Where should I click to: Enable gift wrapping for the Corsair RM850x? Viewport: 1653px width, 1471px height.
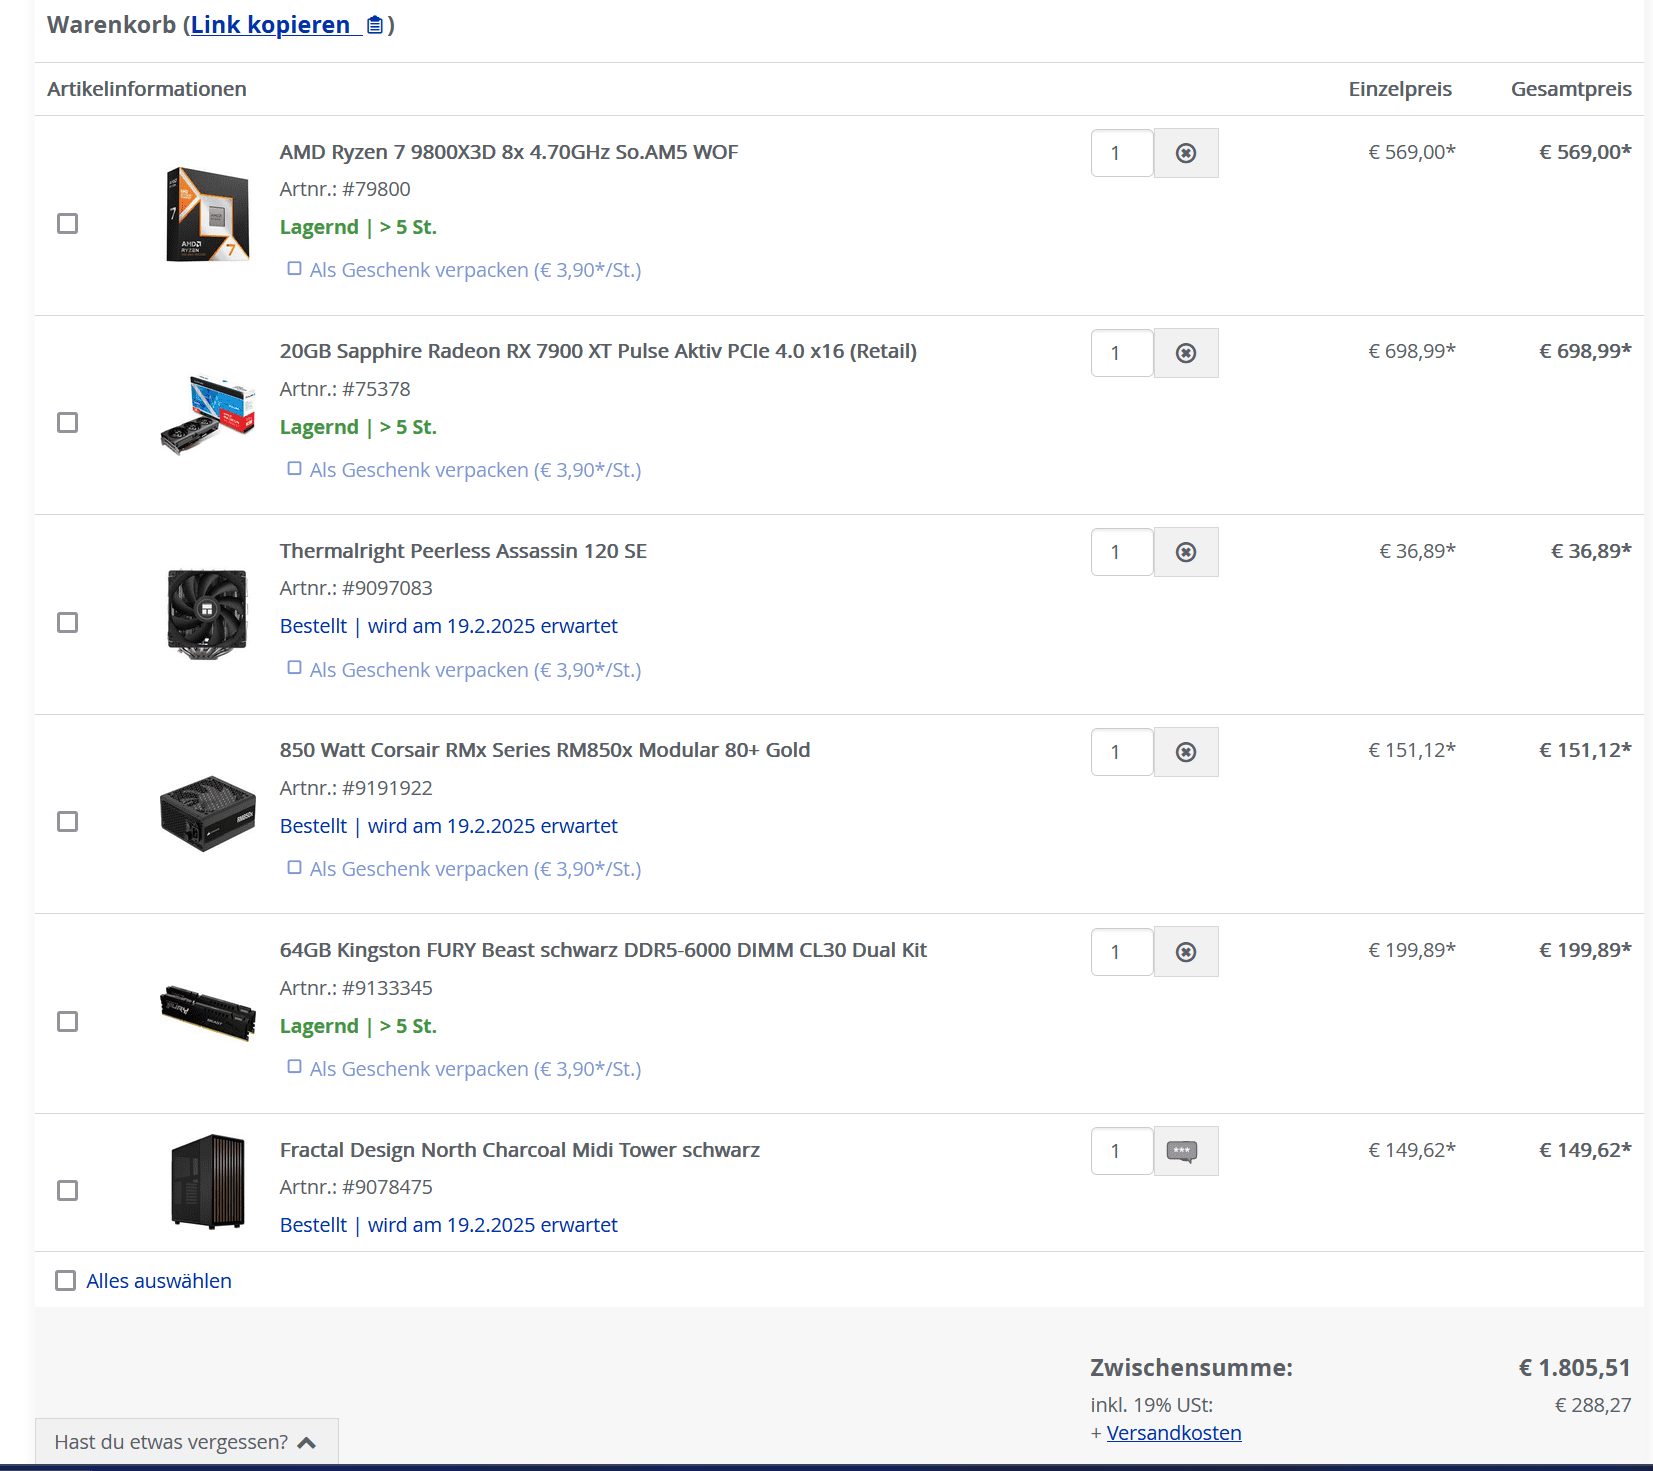[294, 867]
